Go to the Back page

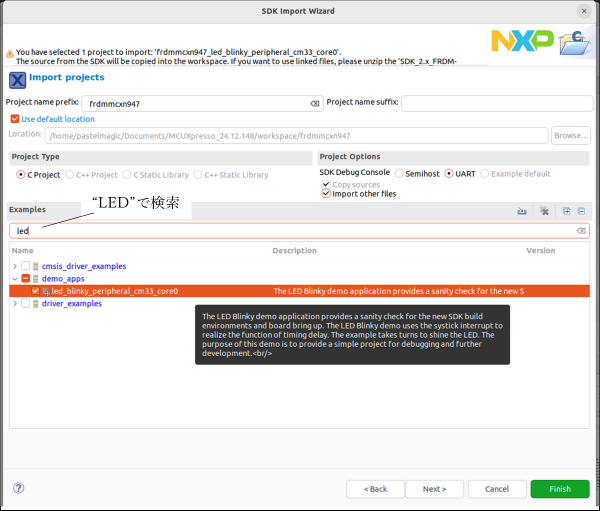376,489
